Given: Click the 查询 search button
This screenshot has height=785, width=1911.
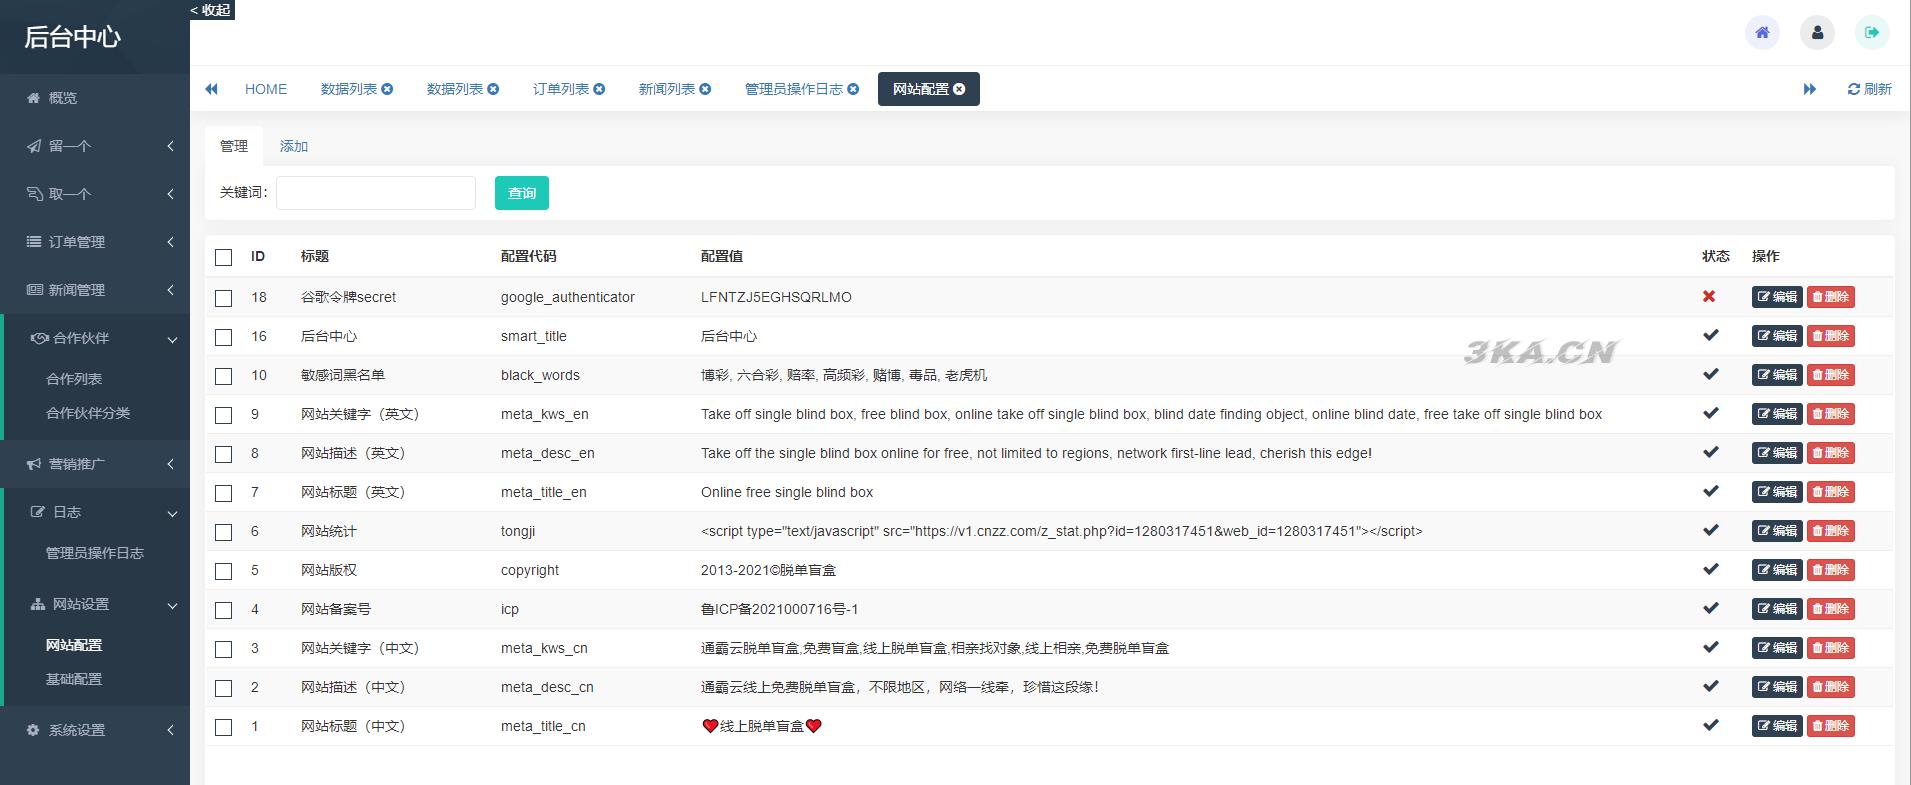Looking at the screenshot, I should pos(522,193).
